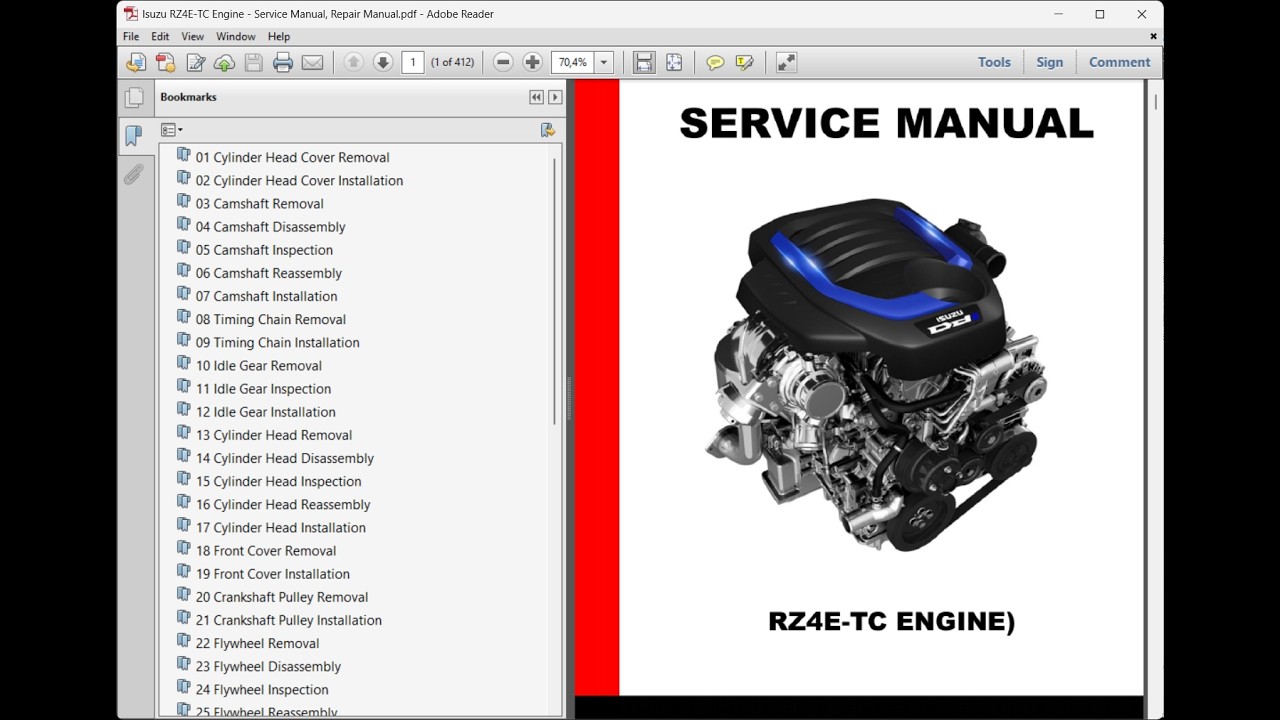Viewport: 1280px width, 720px height.
Task: Click the highlight text tool icon
Action: click(x=744, y=62)
